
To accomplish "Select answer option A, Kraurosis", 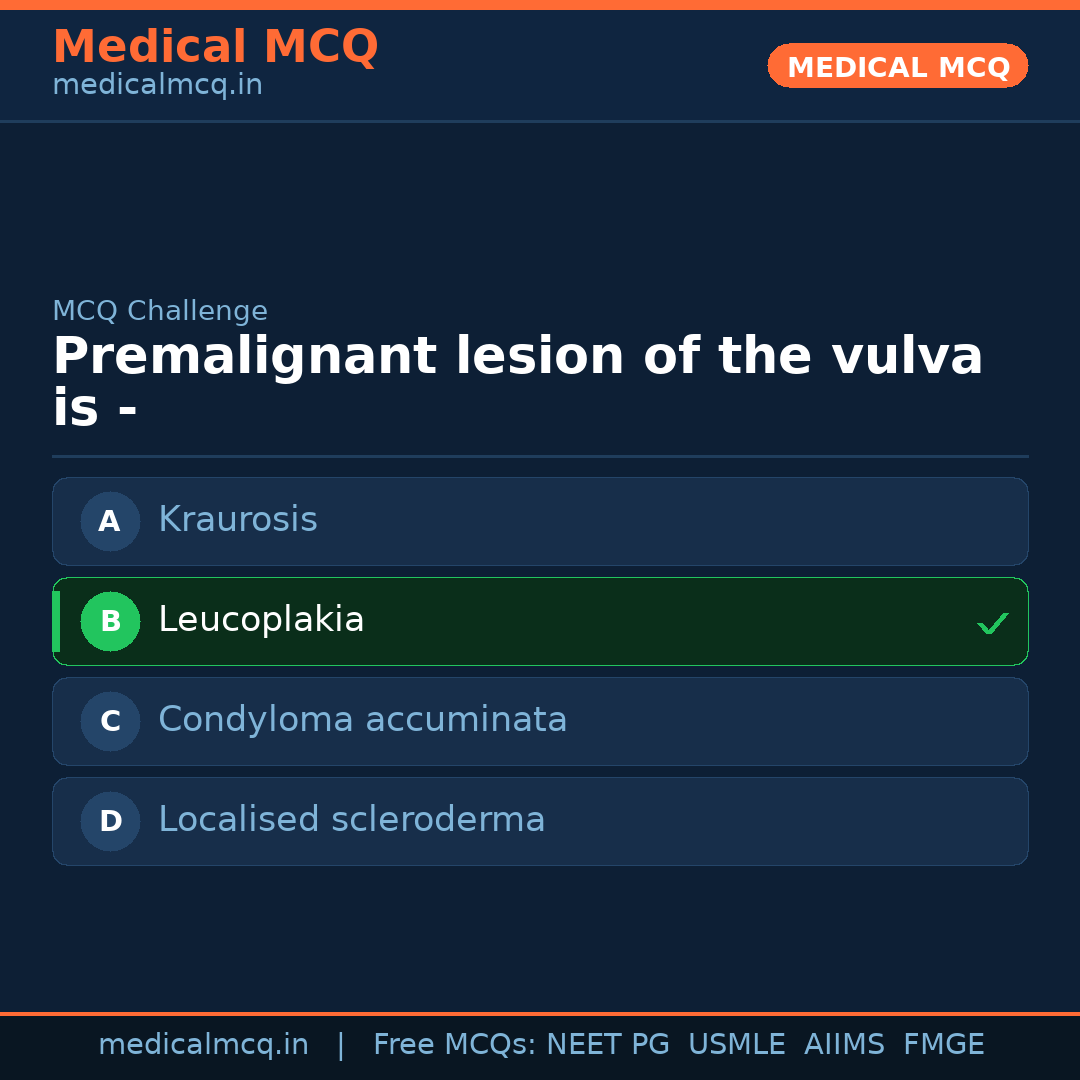I will 540,521.
